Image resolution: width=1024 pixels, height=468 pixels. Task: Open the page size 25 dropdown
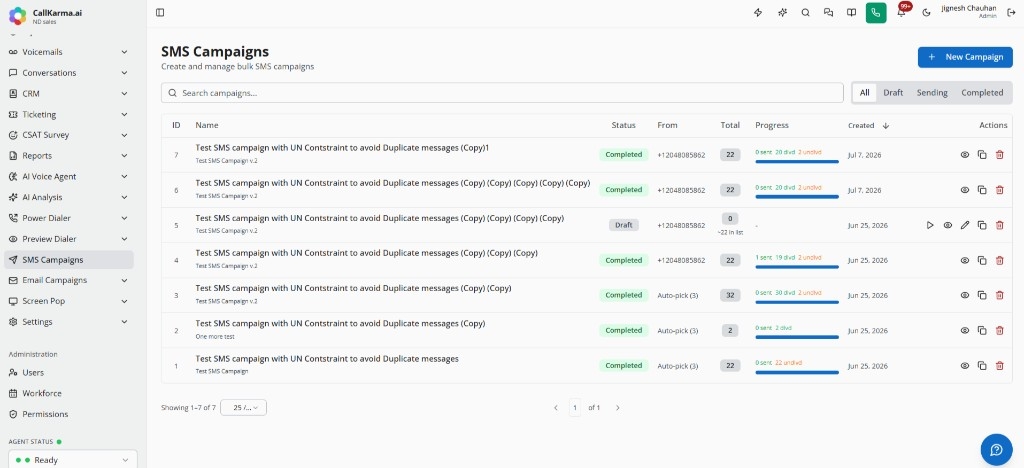[244, 407]
